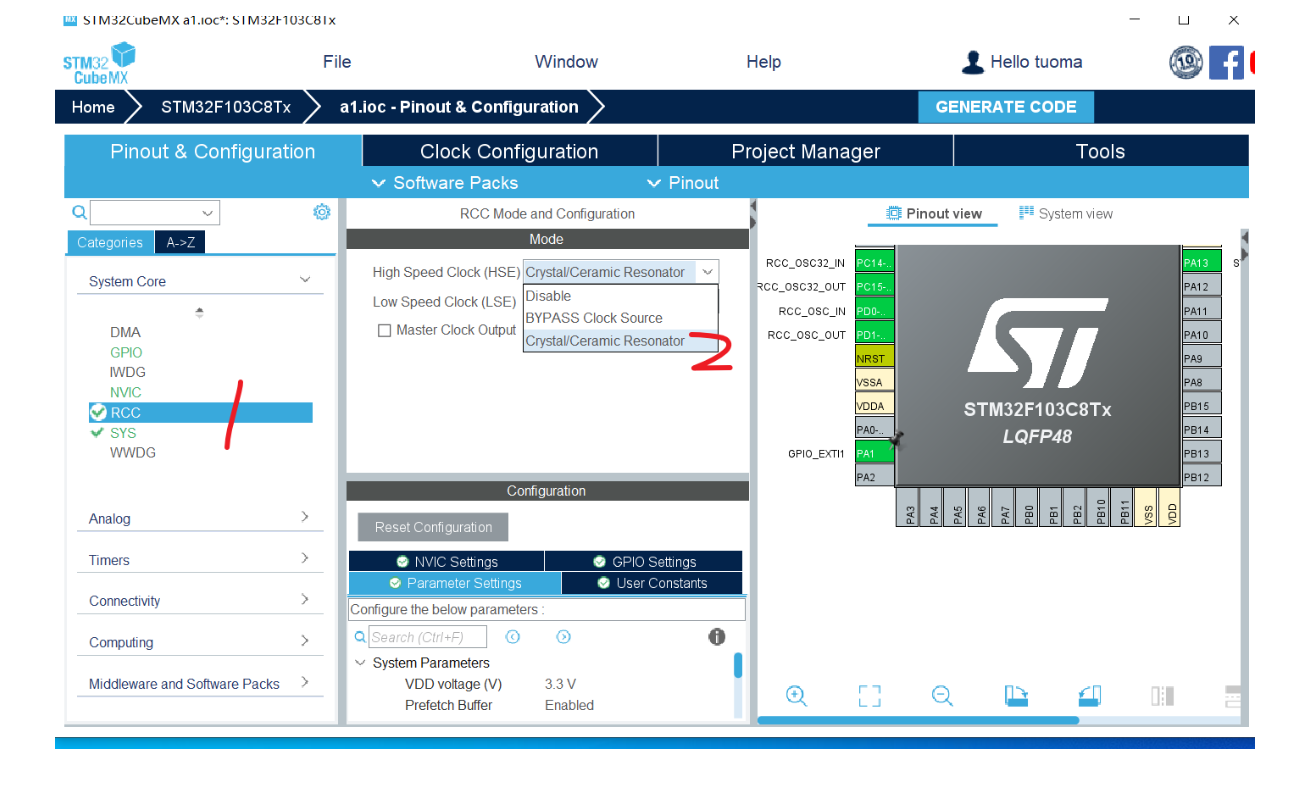
Task: Click the parameter search magnifier icon
Action: 360,637
